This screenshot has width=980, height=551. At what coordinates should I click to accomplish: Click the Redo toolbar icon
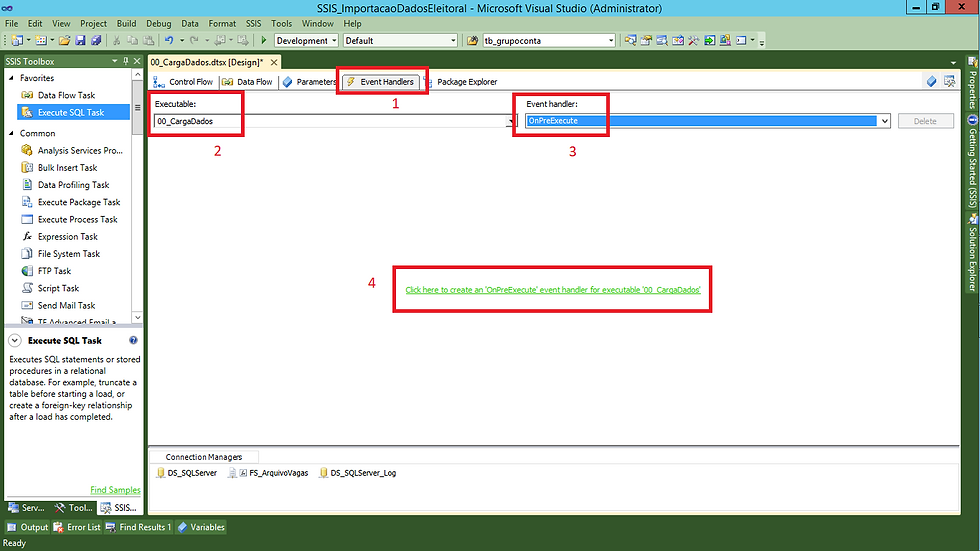[194, 41]
